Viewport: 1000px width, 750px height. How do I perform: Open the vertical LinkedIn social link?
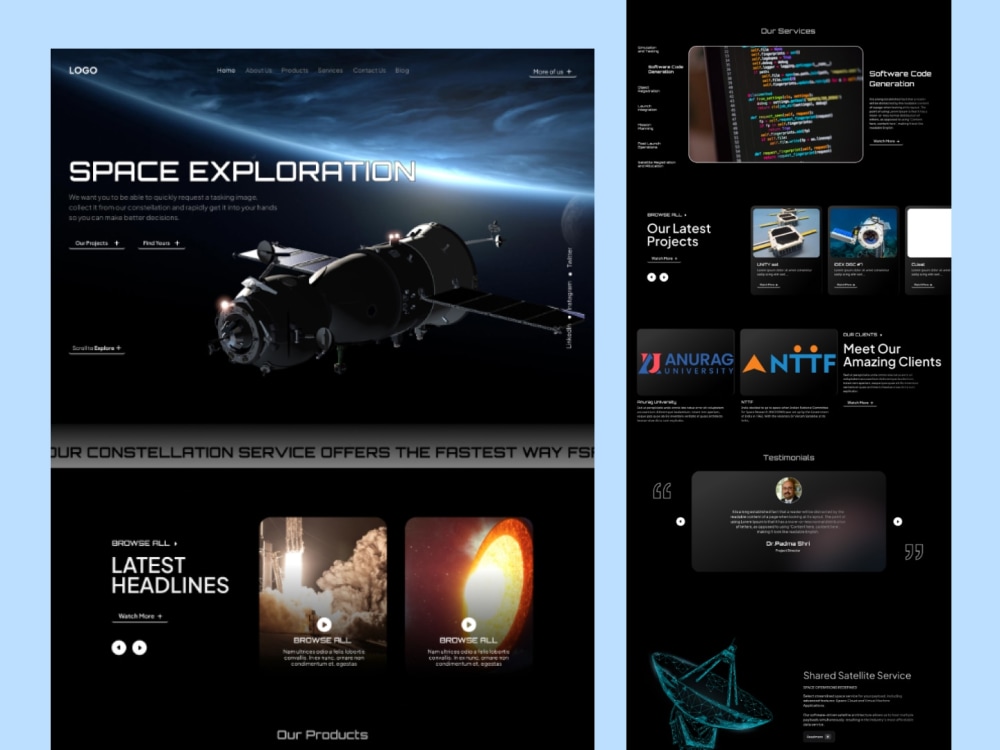(x=570, y=335)
